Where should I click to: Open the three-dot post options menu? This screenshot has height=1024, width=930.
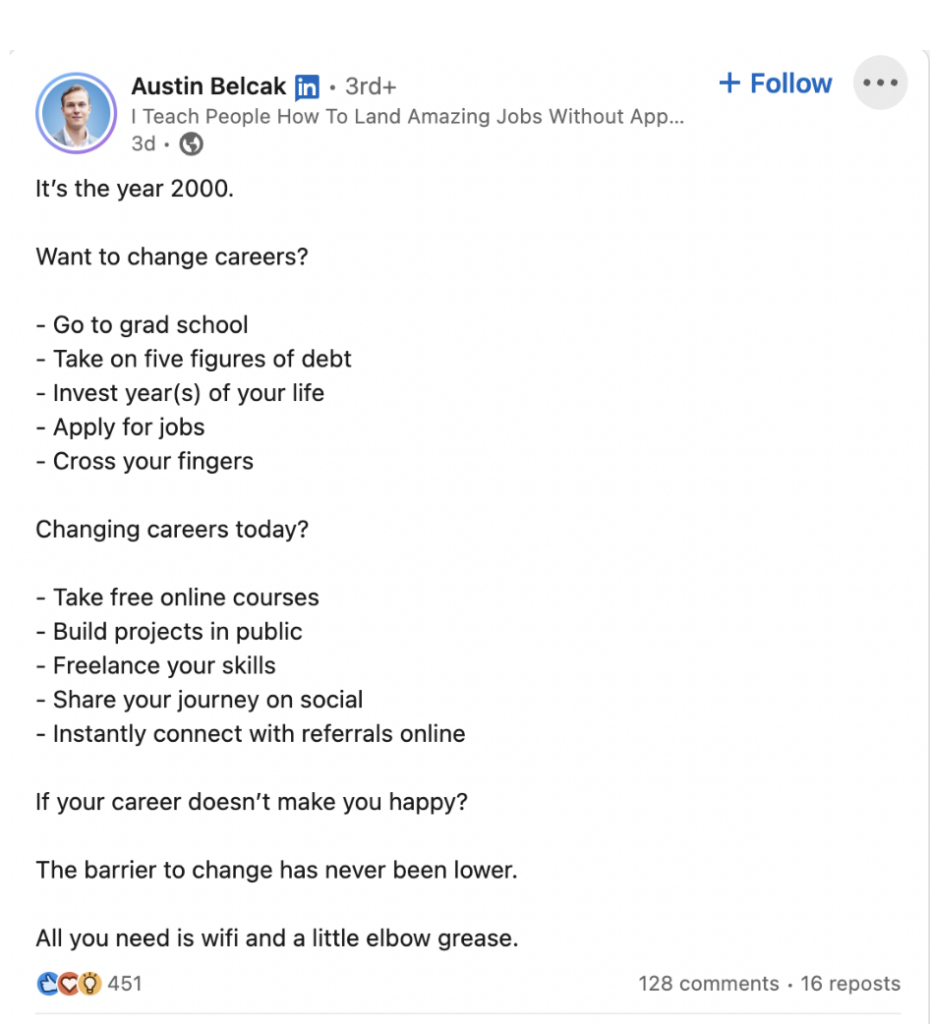point(880,83)
